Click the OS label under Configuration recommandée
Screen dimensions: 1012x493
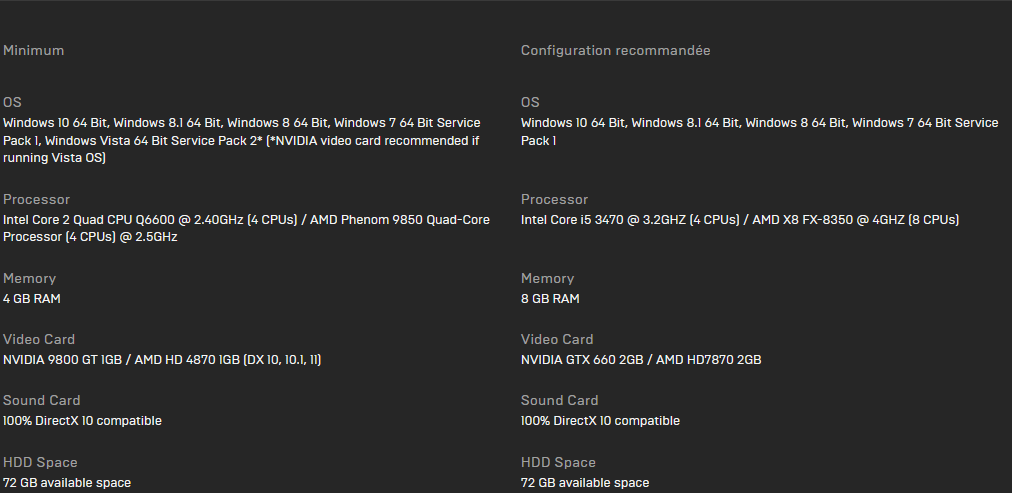[x=530, y=102]
